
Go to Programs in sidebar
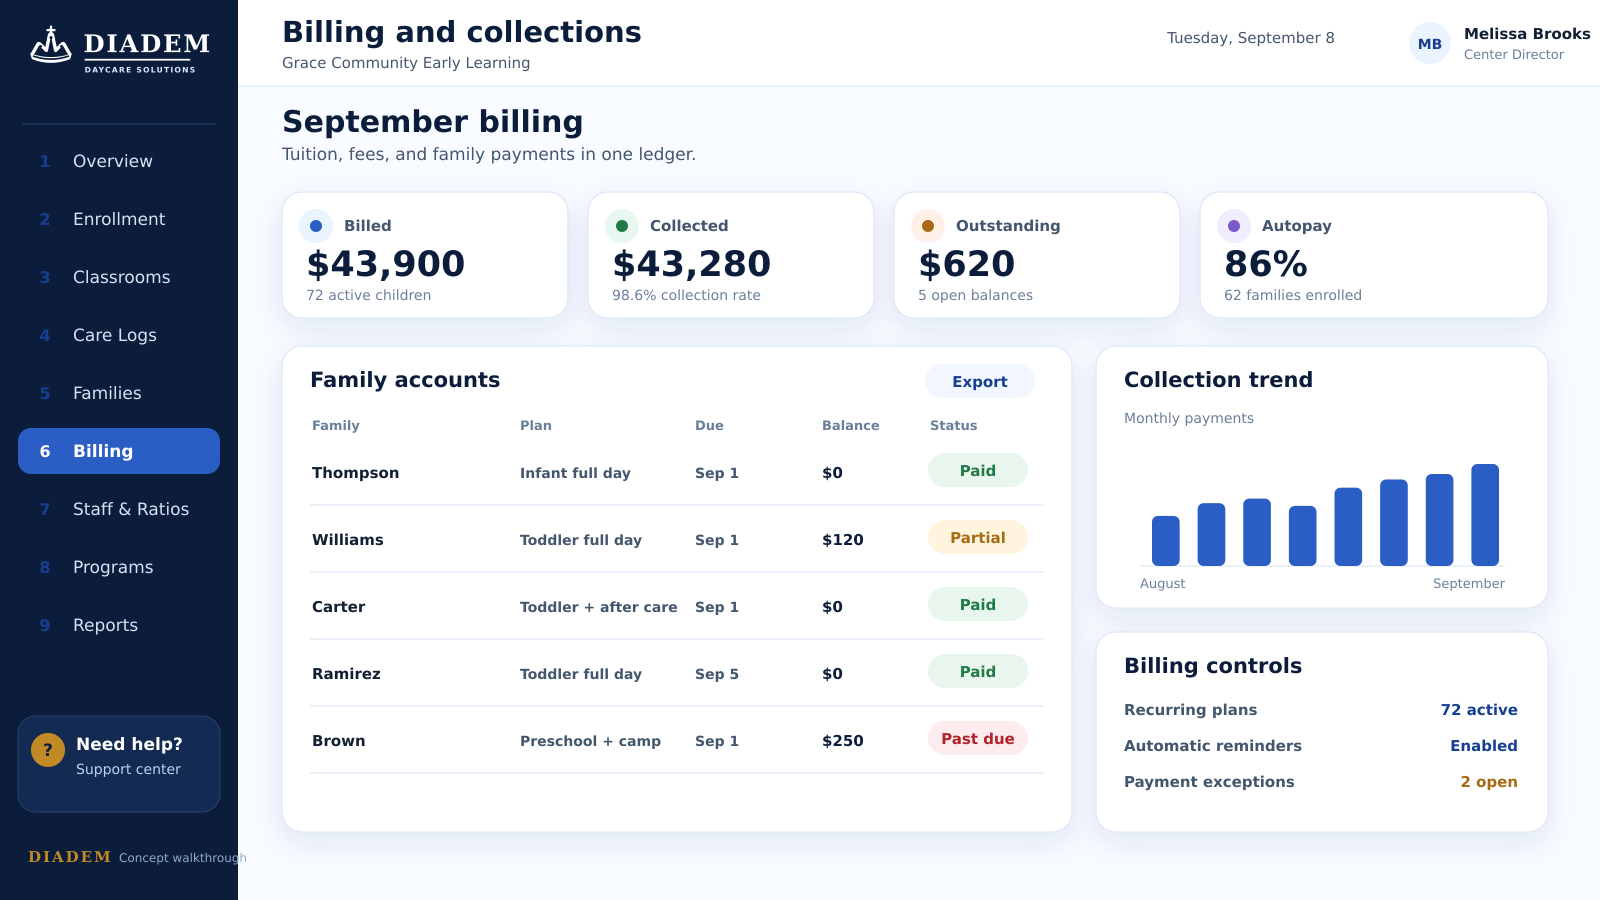[x=119, y=567]
